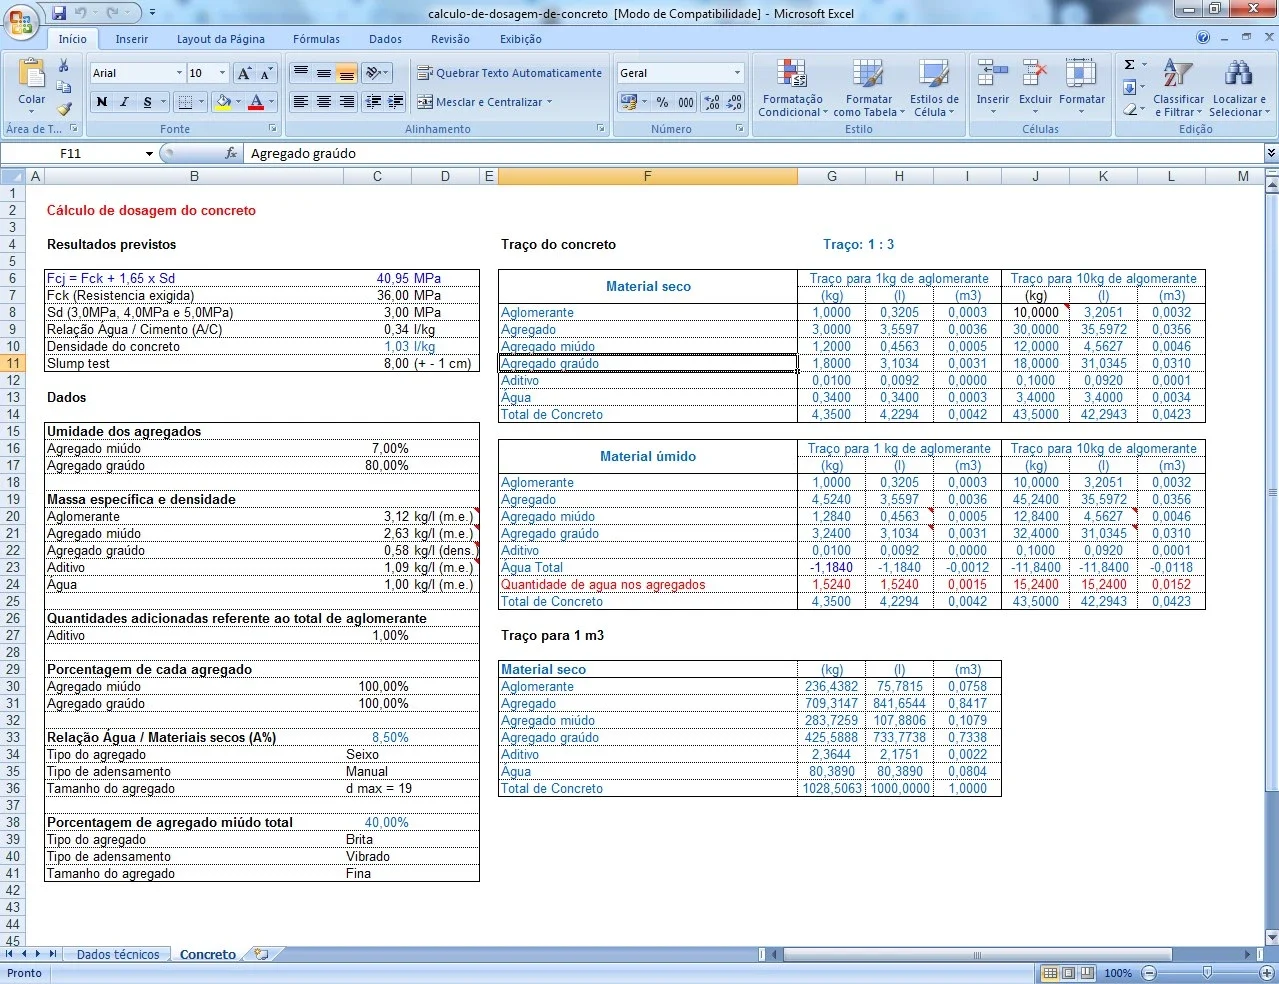Toggle bold (N) formatting
The image size is (1279, 984).
[101, 102]
